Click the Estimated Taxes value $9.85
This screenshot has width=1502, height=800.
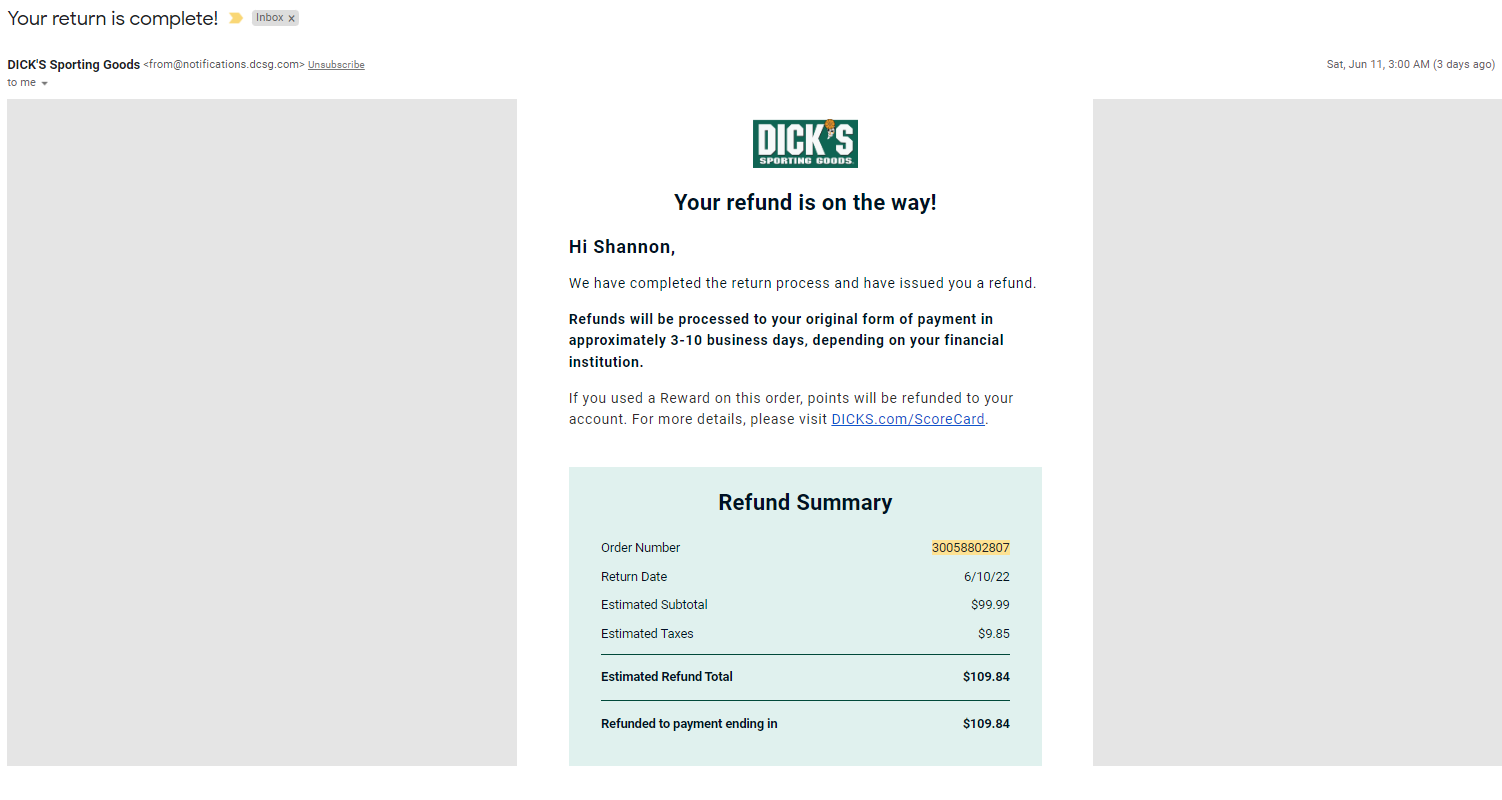pos(994,634)
